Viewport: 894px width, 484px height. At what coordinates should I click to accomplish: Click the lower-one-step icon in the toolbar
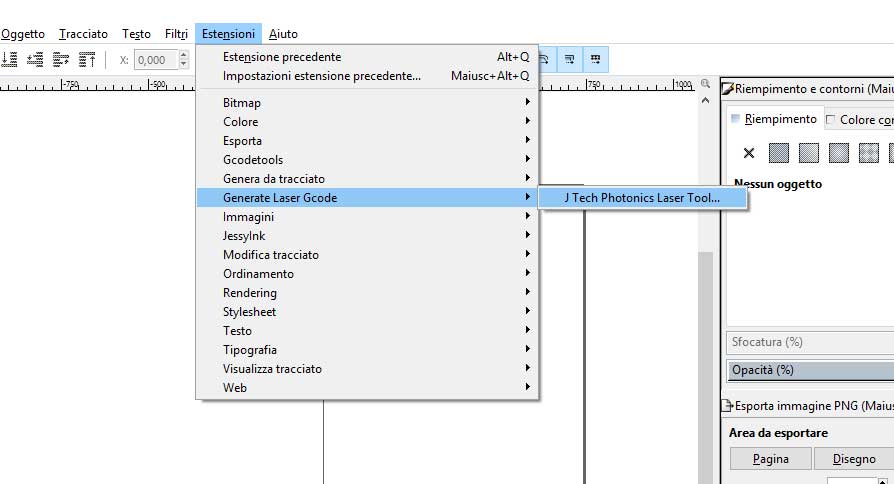(35, 59)
